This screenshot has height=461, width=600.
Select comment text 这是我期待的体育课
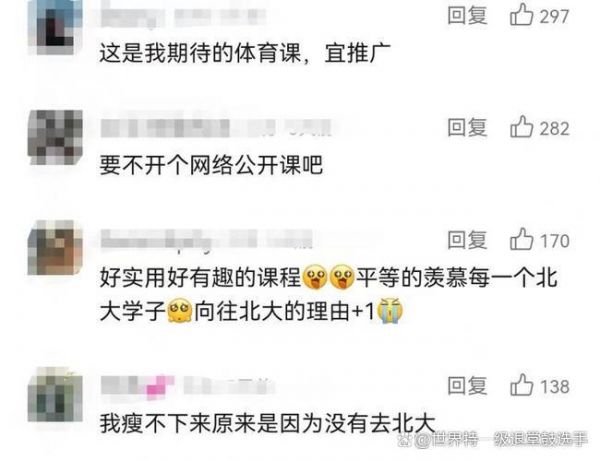(x=200, y=53)
